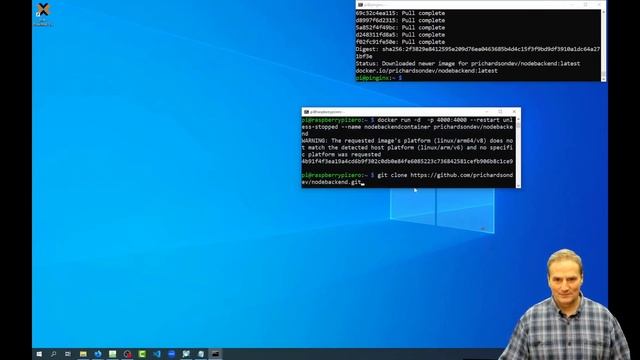640x360 pixels.
Task: Click the bright green taskbar app icon
Action: pyautogui.click(x=142, y=354)
